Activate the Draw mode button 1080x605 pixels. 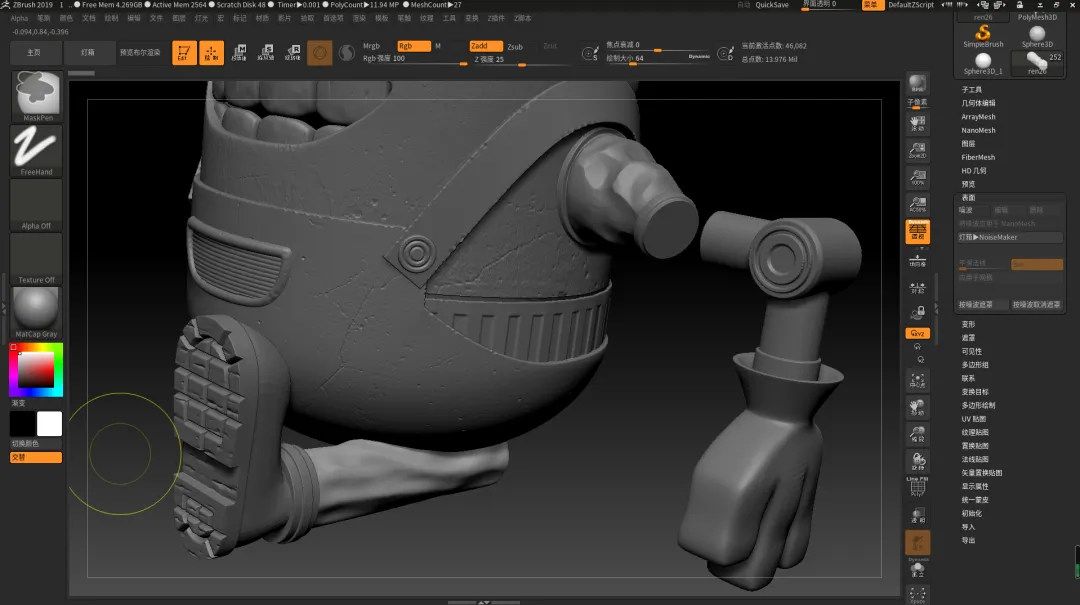(212, 53)
